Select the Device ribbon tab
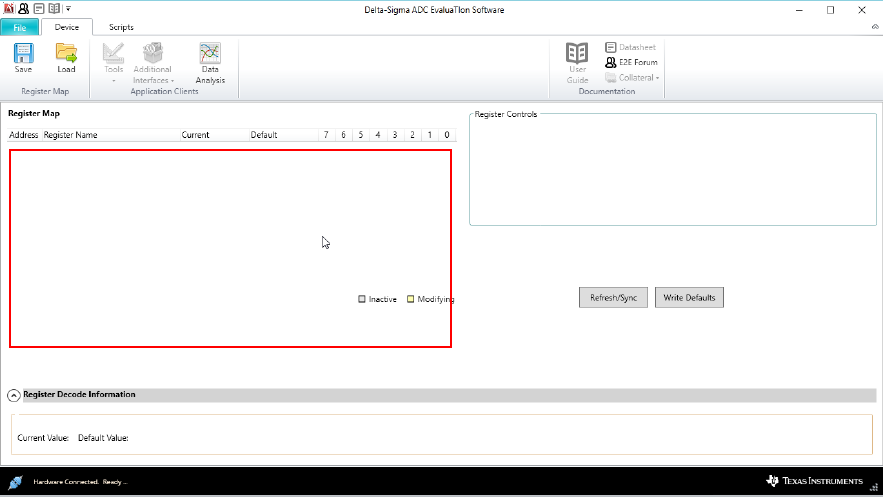 pos(66,27)
